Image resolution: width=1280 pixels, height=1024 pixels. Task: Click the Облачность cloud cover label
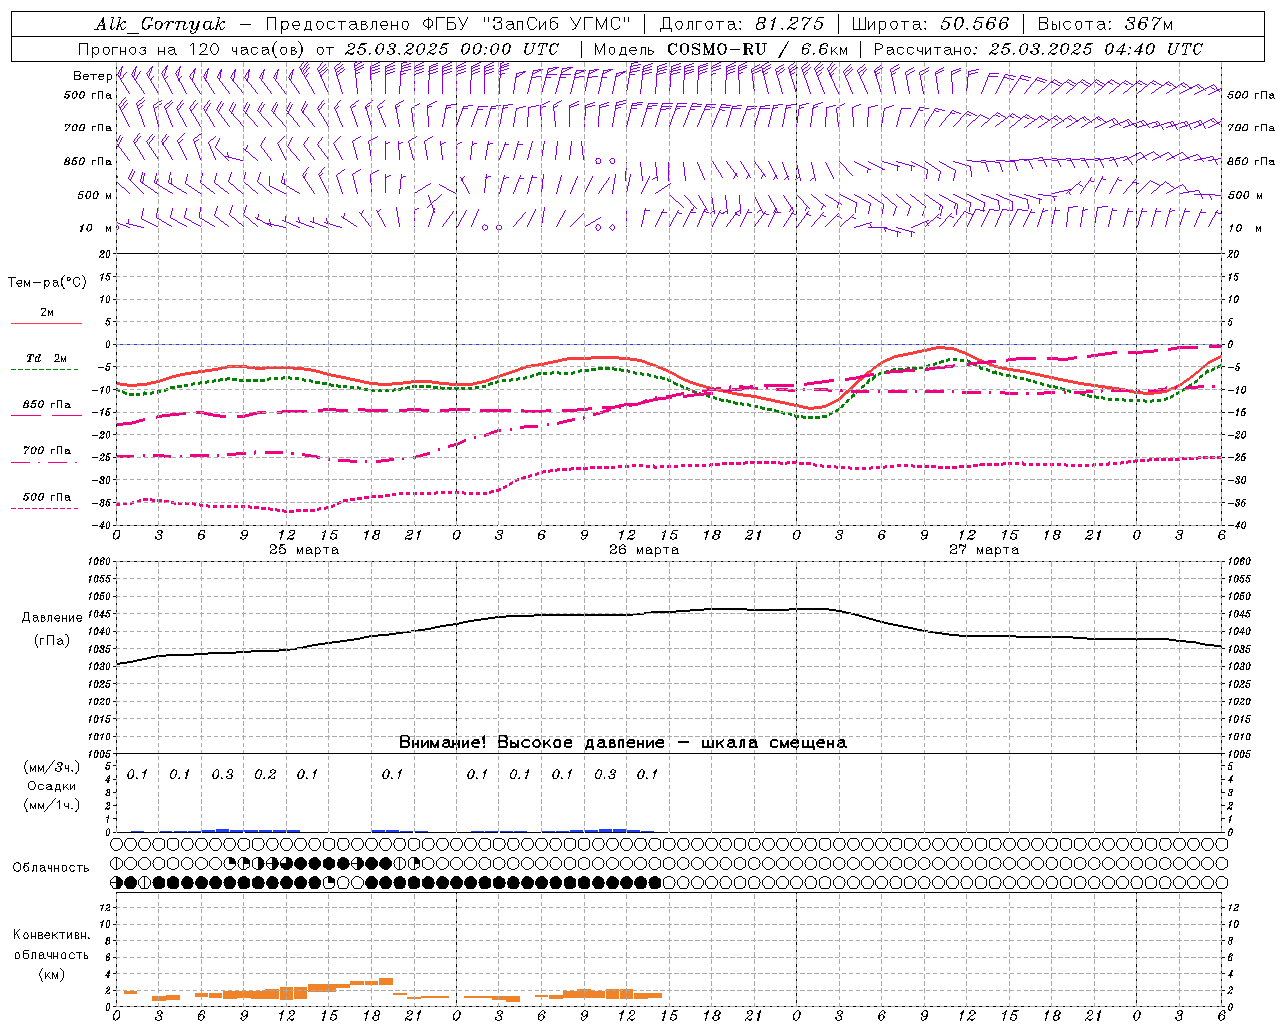pos(51,867)
